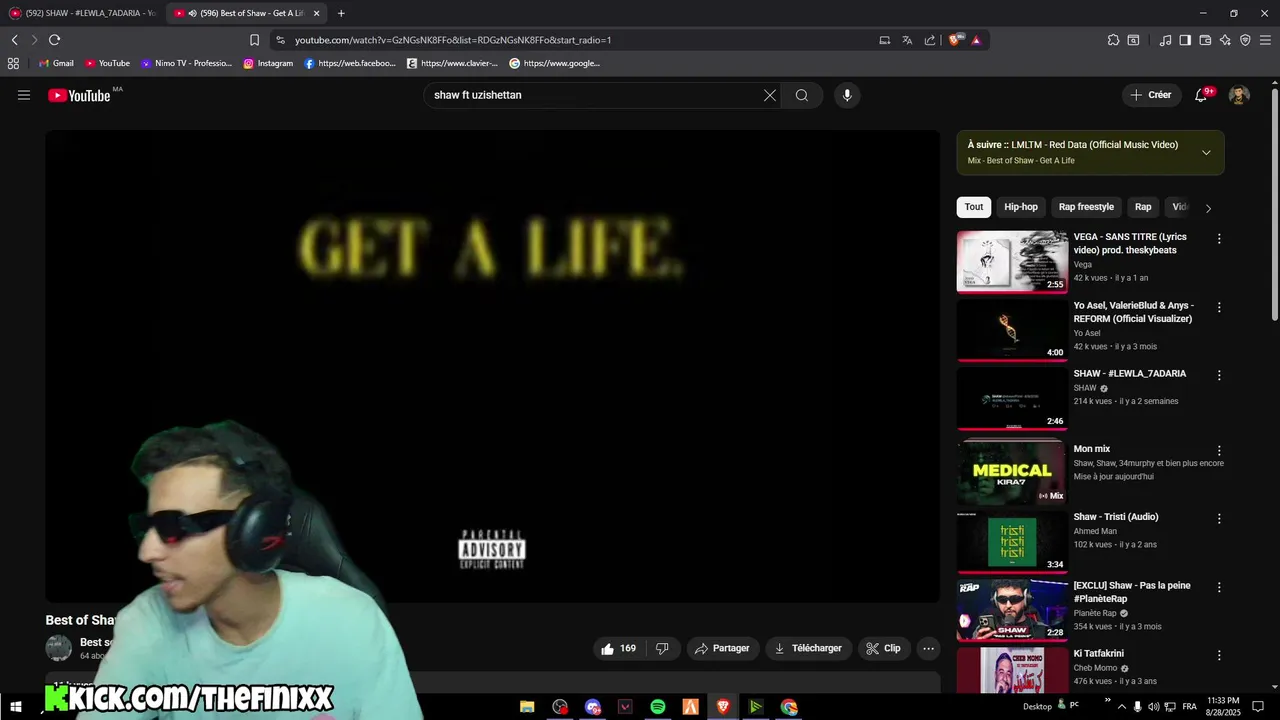This screenshot has height=720, width=1280.
Task: Click the Télécharger button
Action: coord(809,648)
